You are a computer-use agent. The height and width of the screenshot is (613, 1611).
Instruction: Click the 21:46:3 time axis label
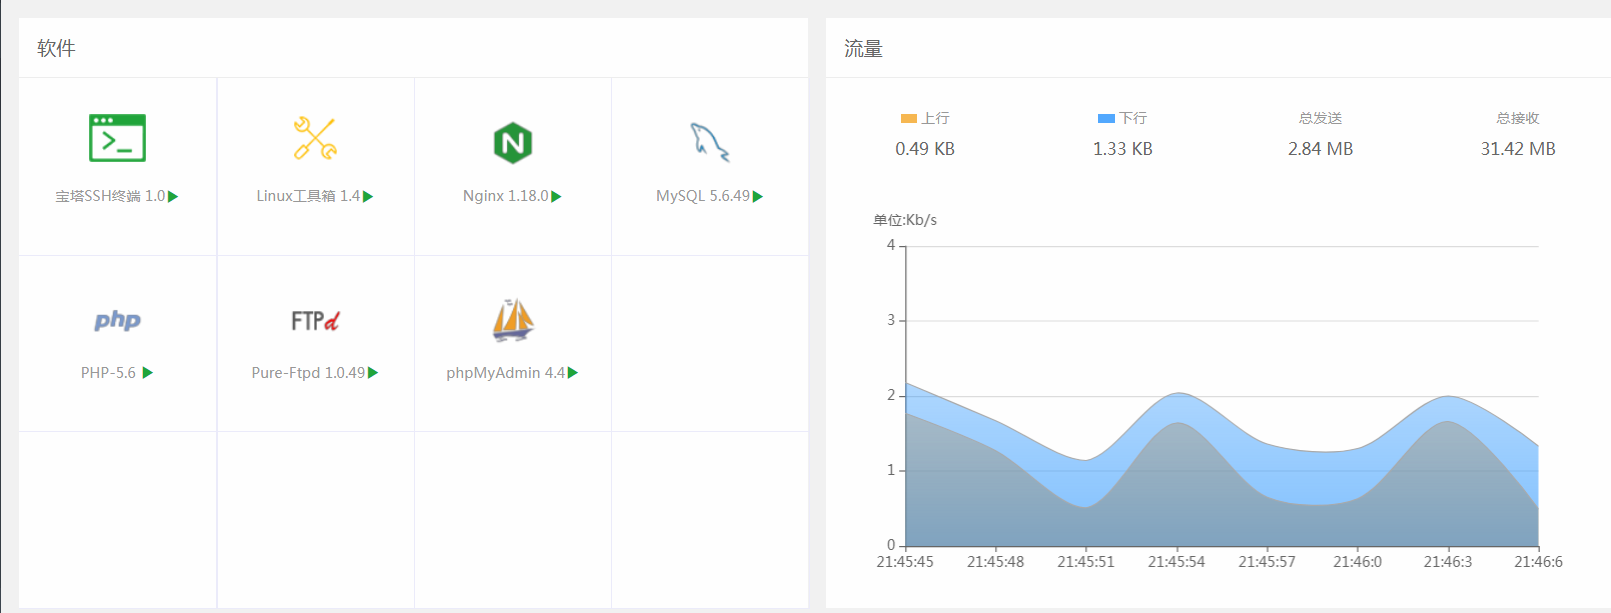coord(1448,562)
